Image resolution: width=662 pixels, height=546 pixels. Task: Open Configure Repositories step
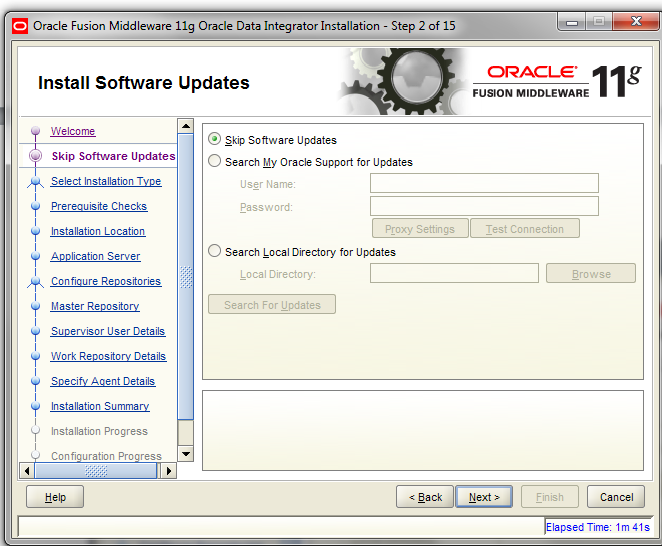tap(106, 281)
